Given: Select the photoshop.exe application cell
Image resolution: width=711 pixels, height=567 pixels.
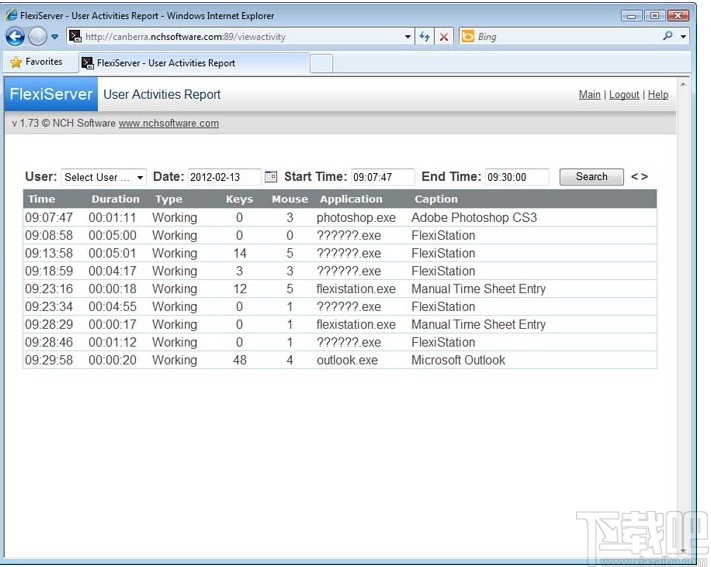Looking at the screenshot, I should 356,218.
